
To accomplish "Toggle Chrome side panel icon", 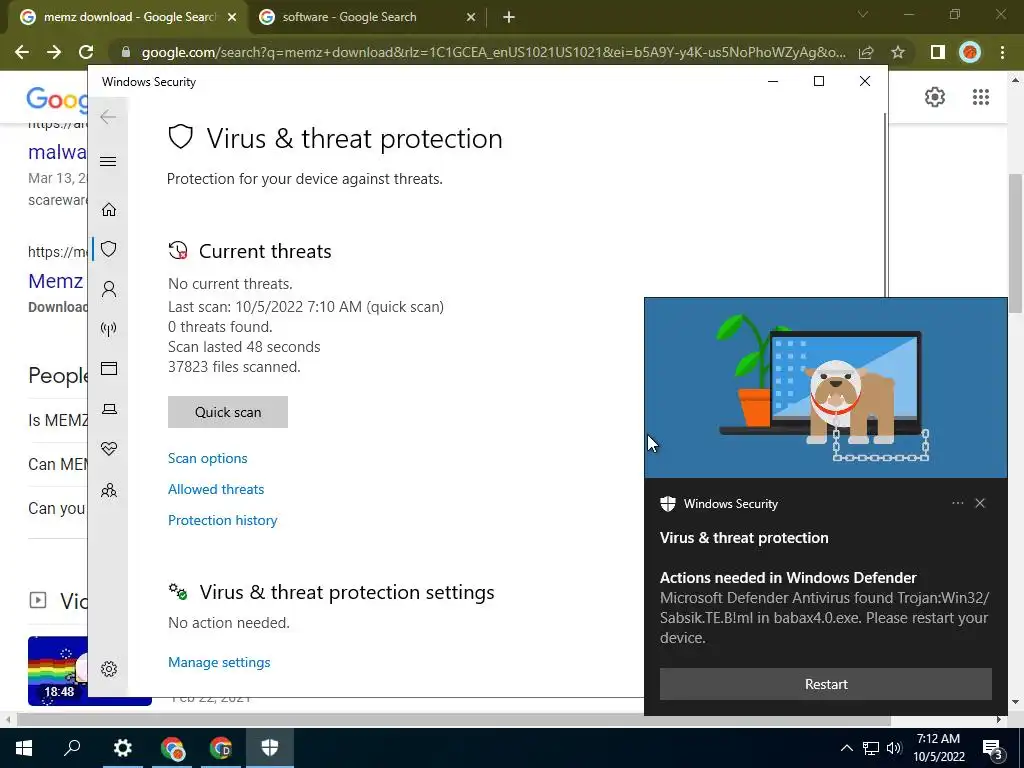I will 938,52.
